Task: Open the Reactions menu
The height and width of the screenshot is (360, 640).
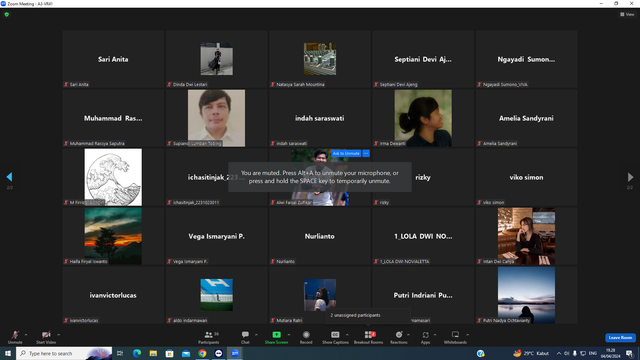Action: [399, 337]
